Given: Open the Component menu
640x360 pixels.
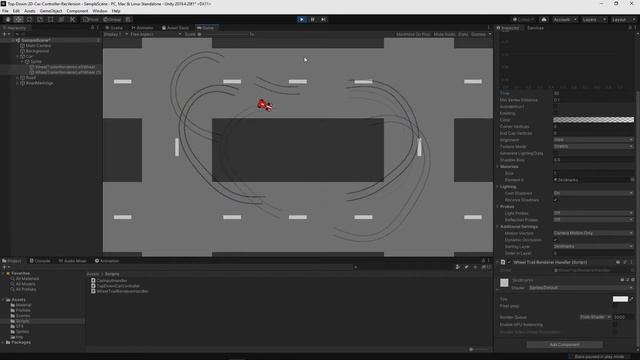Looking at the screenshot, I should tap(77, 11).
